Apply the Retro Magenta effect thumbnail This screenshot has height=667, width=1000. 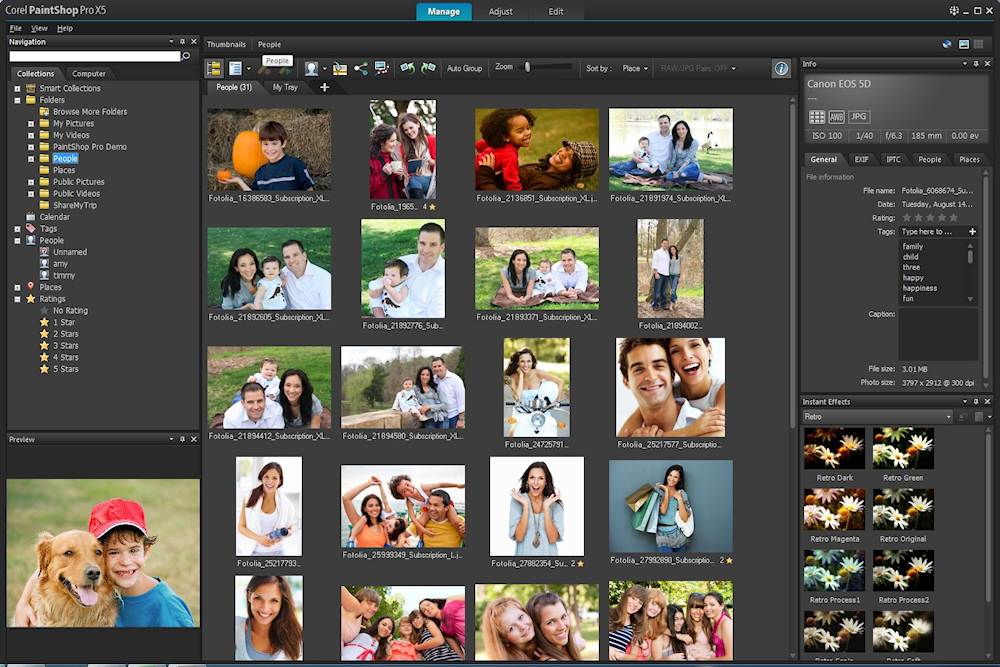(x=834, y=510)
